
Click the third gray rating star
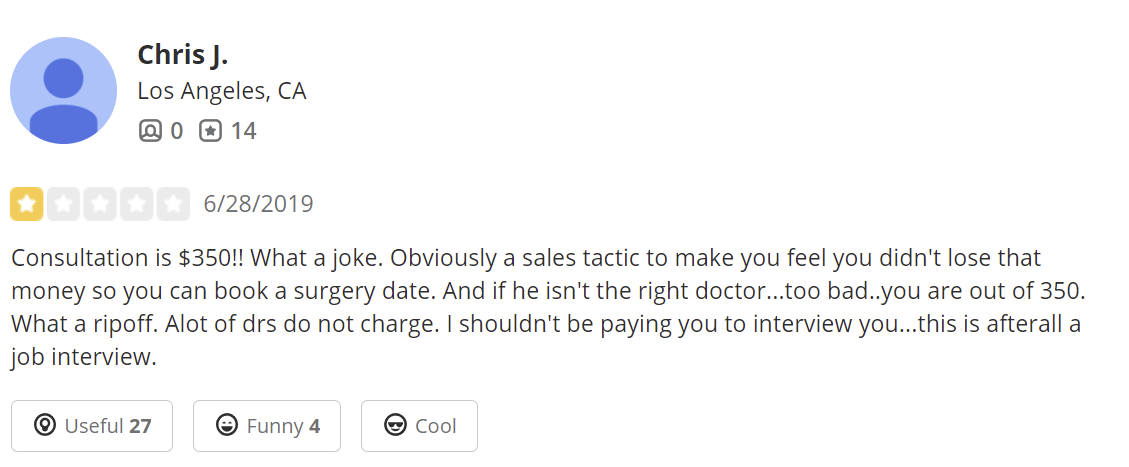tap(100, 204)
